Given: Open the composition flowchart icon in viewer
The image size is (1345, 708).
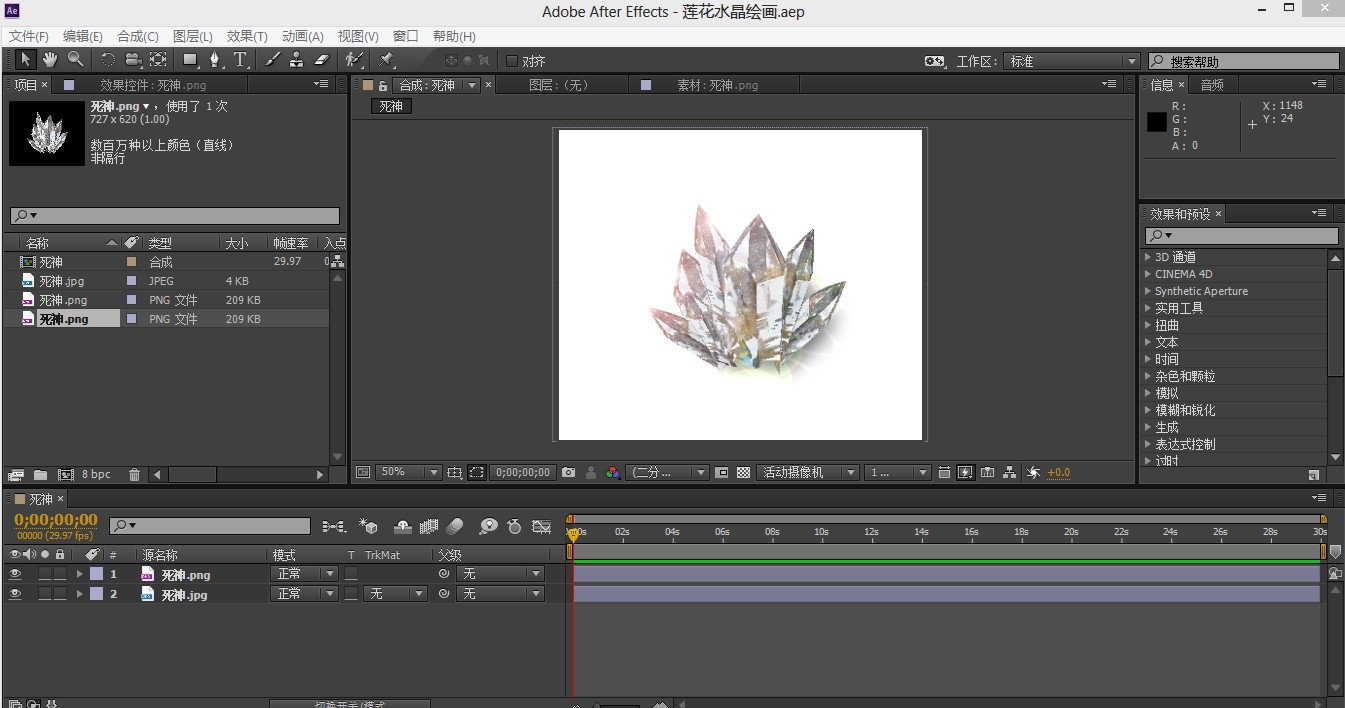Looking at the screenshot, I should 1010,472.
